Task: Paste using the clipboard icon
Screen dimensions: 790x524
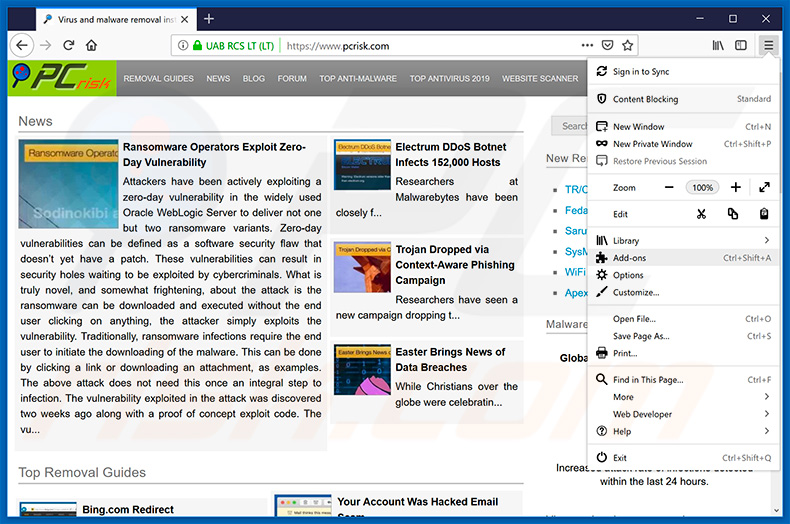Action: pos(764,214)
